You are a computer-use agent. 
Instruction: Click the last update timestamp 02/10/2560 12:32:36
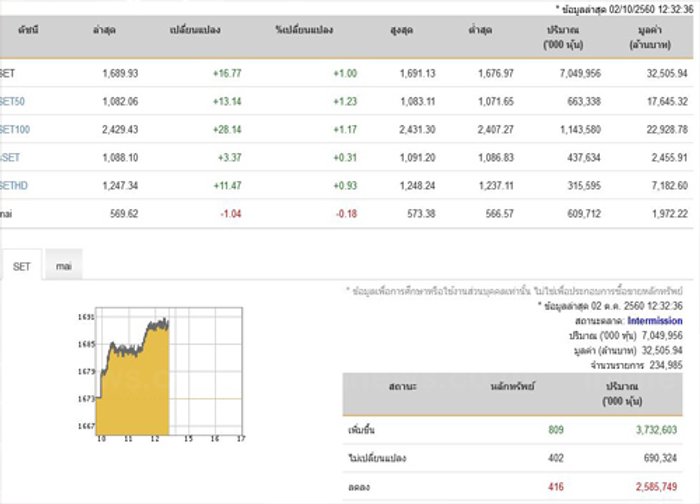click(650, 9)
